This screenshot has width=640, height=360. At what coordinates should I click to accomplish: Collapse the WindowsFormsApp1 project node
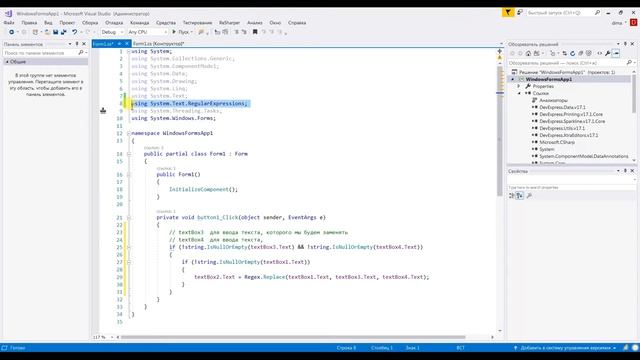tap(513, 79)
